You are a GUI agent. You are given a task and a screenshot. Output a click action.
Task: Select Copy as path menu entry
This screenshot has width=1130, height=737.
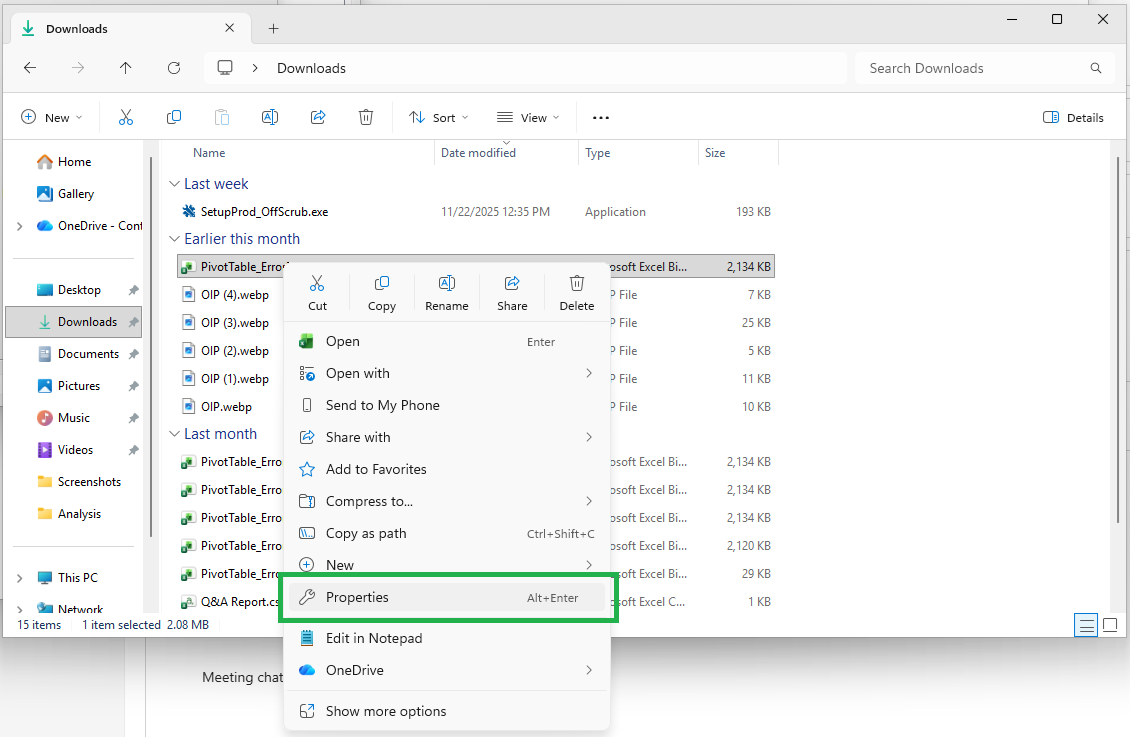(446, 533)
